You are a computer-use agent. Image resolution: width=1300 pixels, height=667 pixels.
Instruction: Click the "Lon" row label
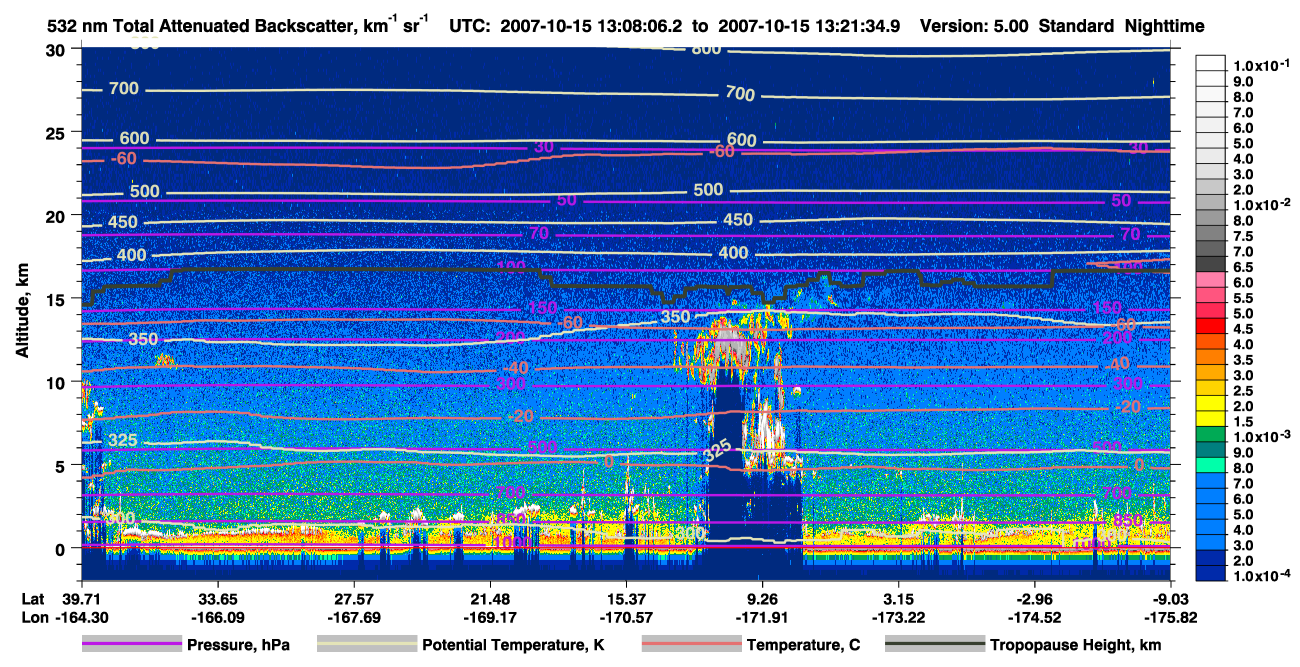(33, 617)
